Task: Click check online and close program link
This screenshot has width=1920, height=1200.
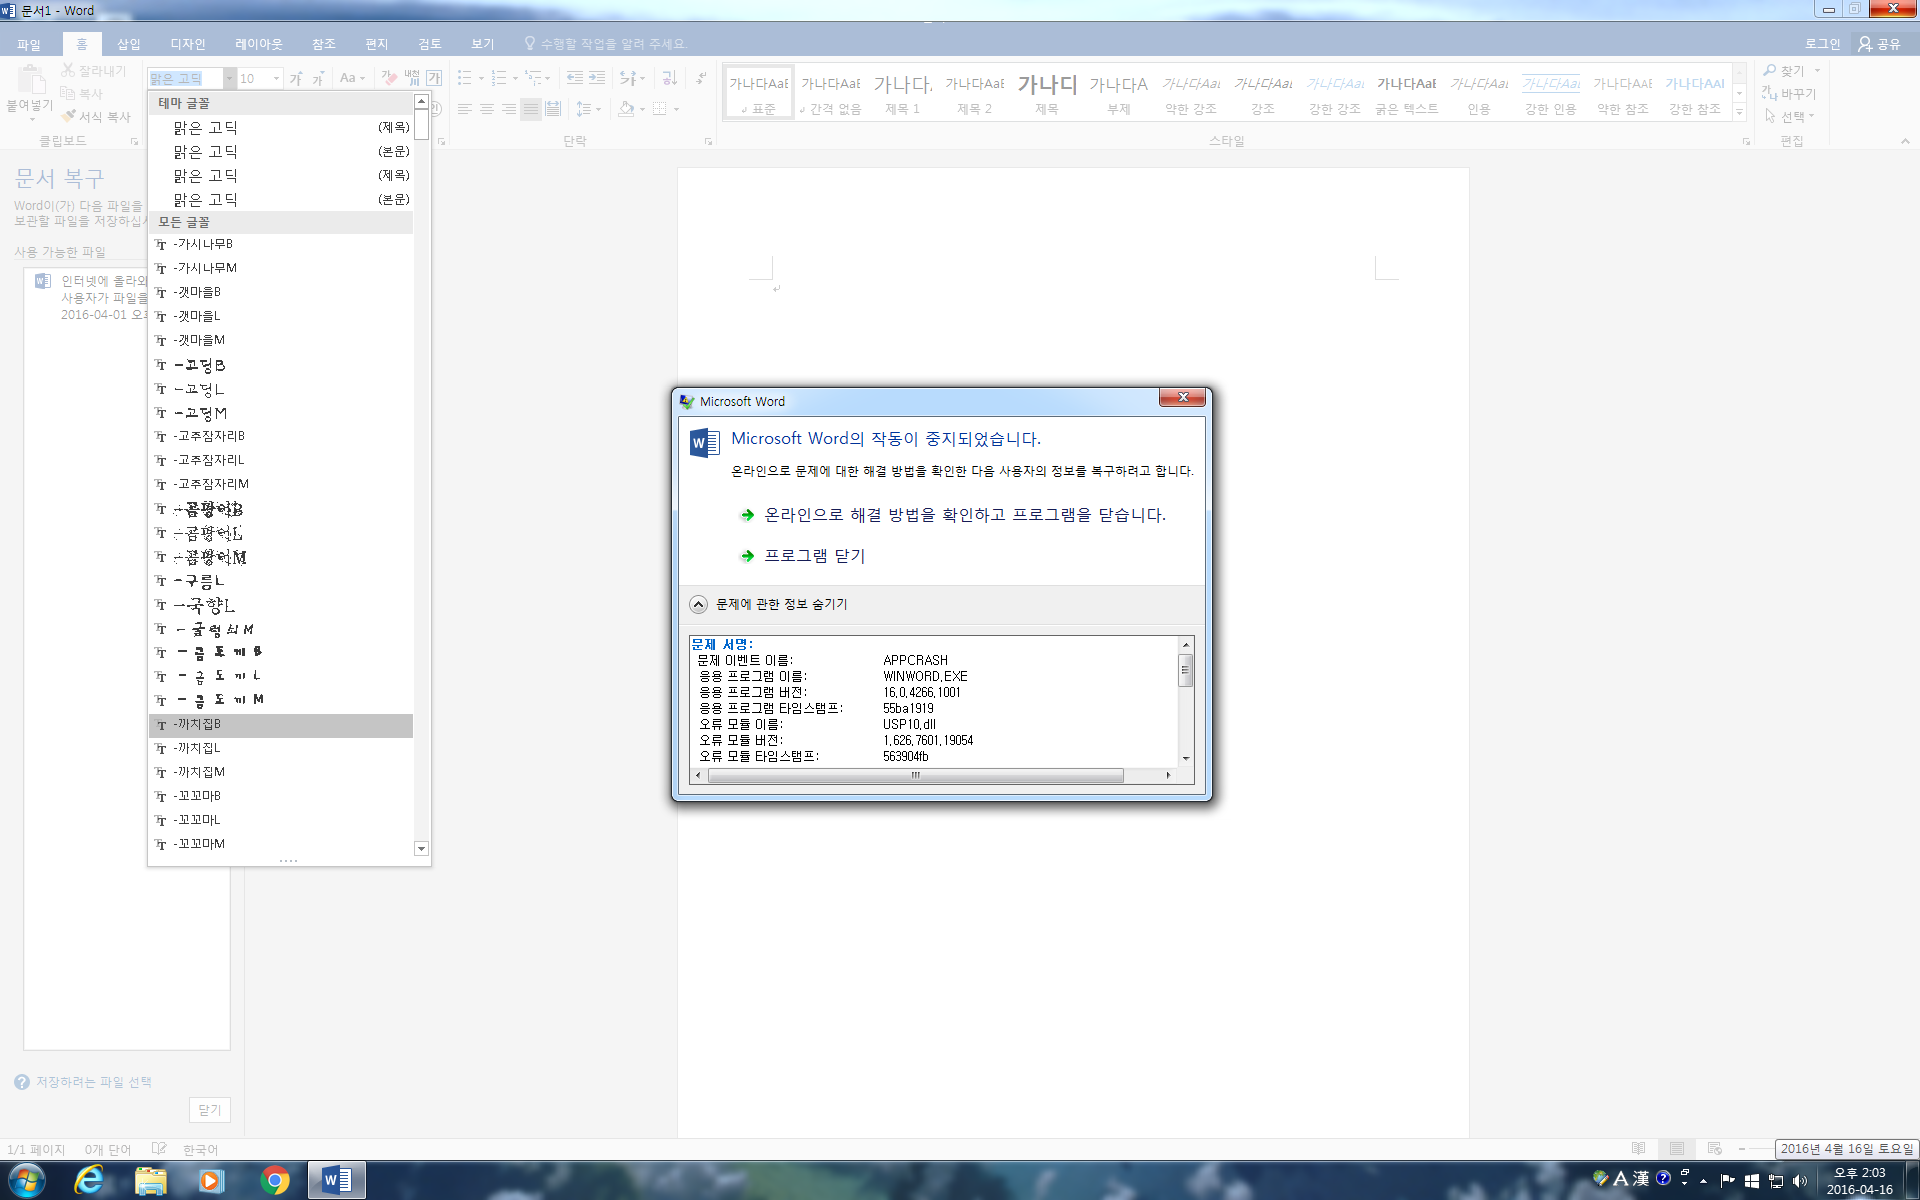Action: [x=965, y=515]
